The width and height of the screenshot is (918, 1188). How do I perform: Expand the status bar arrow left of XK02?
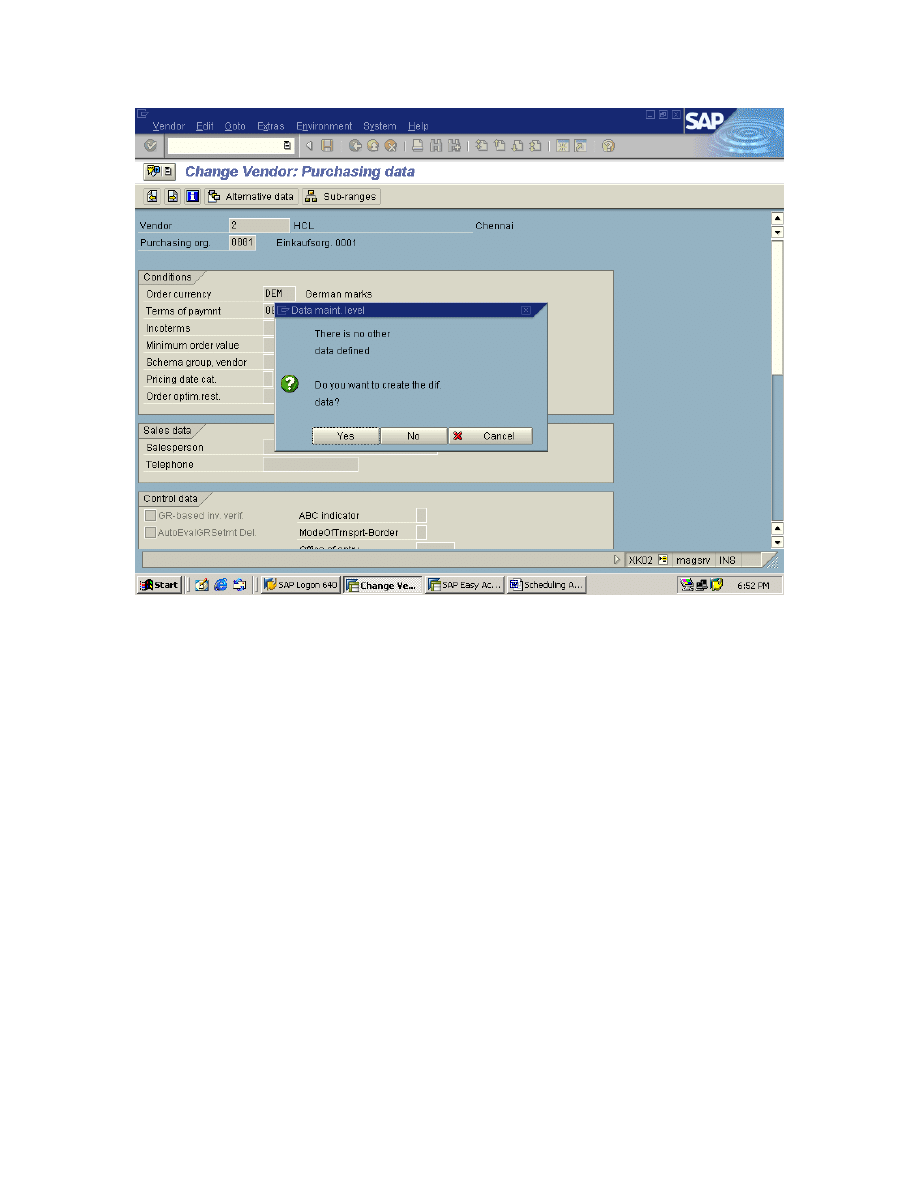[617, 560]
